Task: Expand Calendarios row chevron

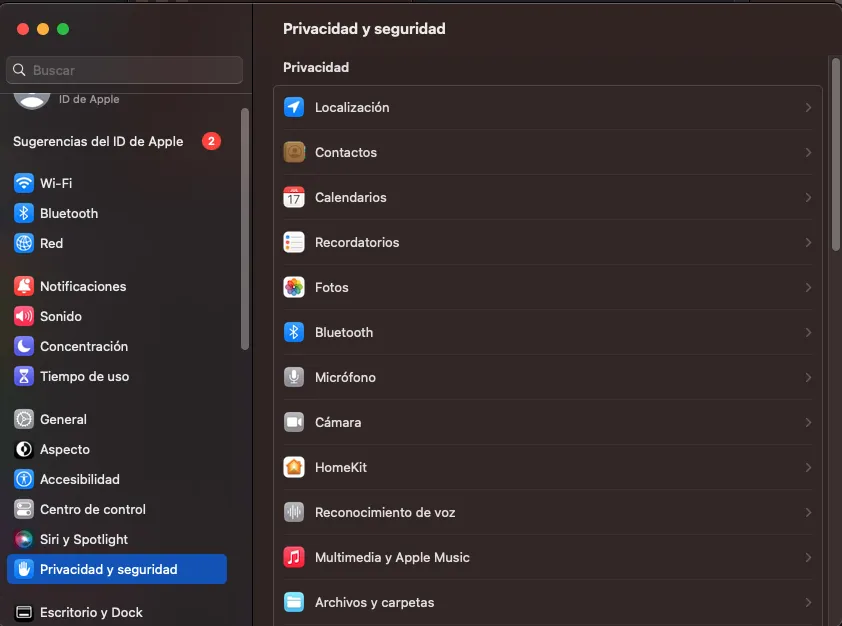Action: (808, 198)
